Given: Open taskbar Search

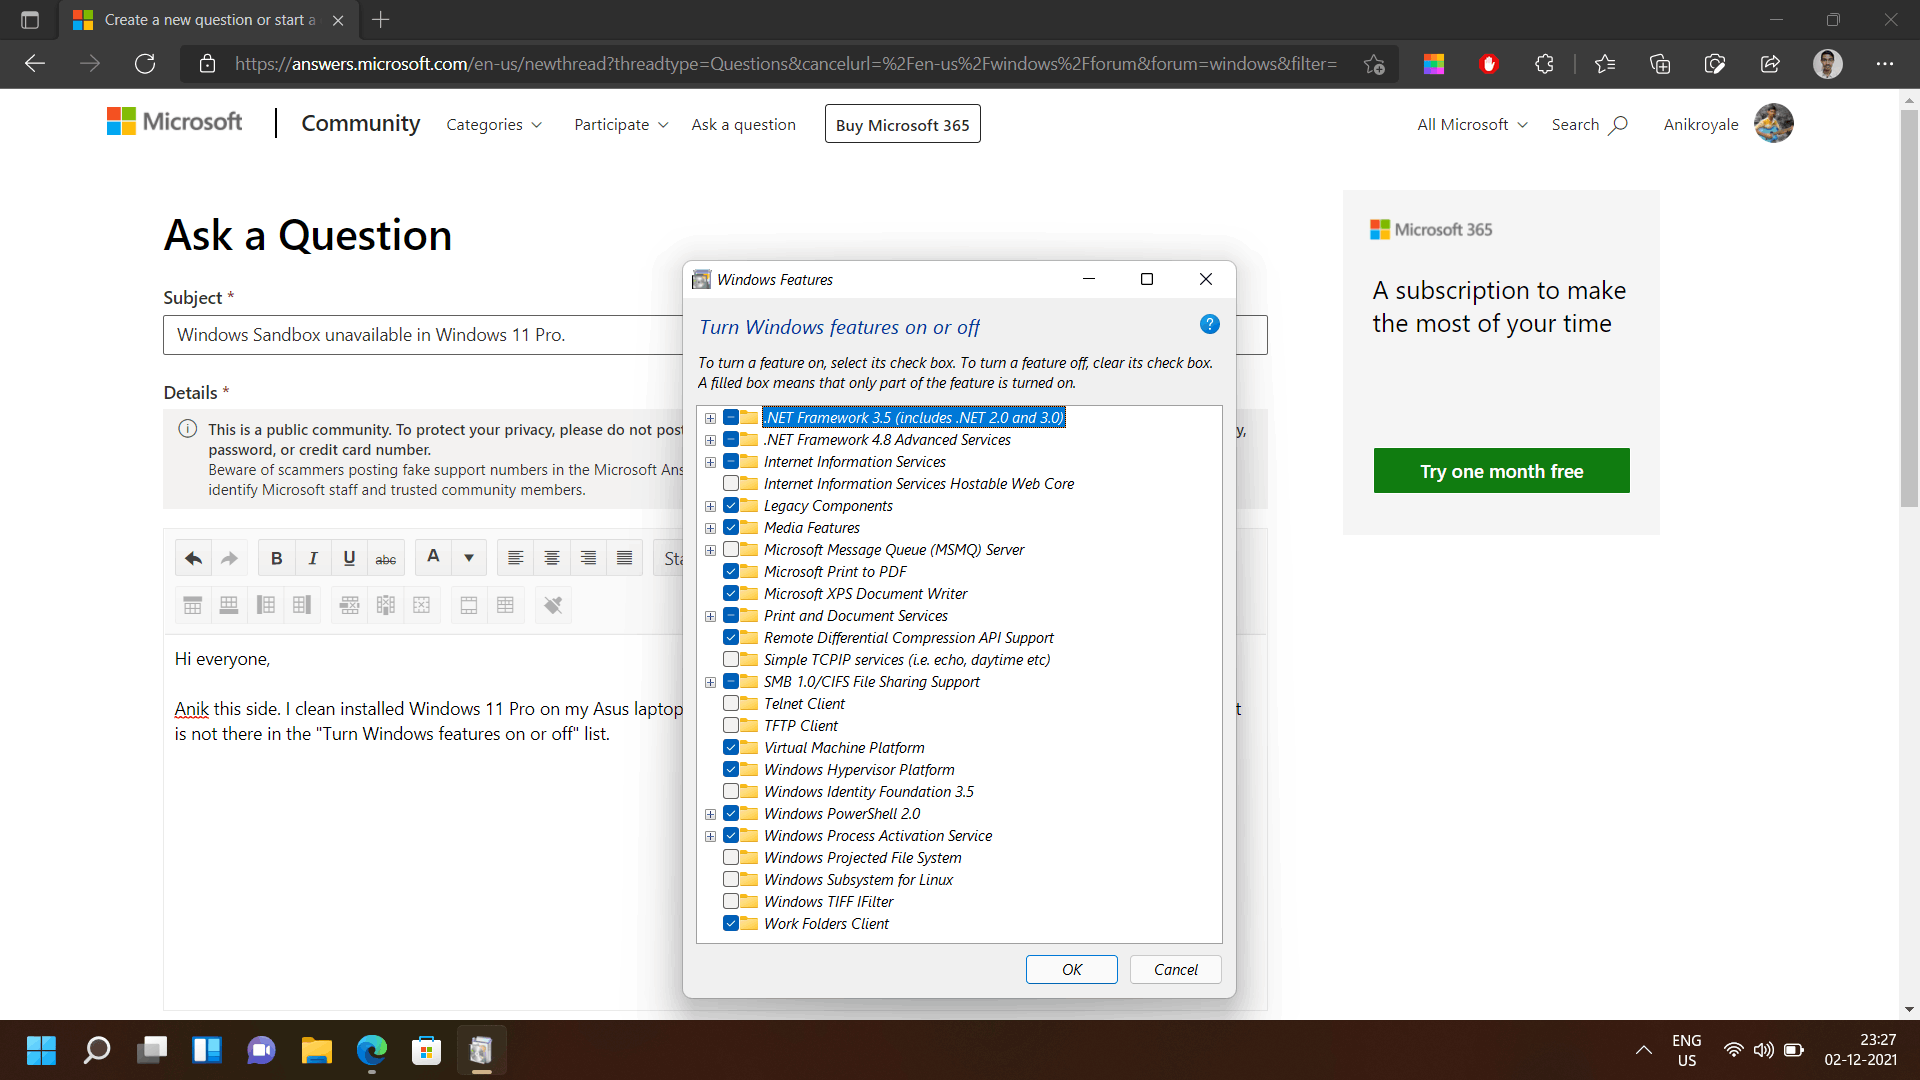Looking at the screenshot, I should [x=97, y=1050].
